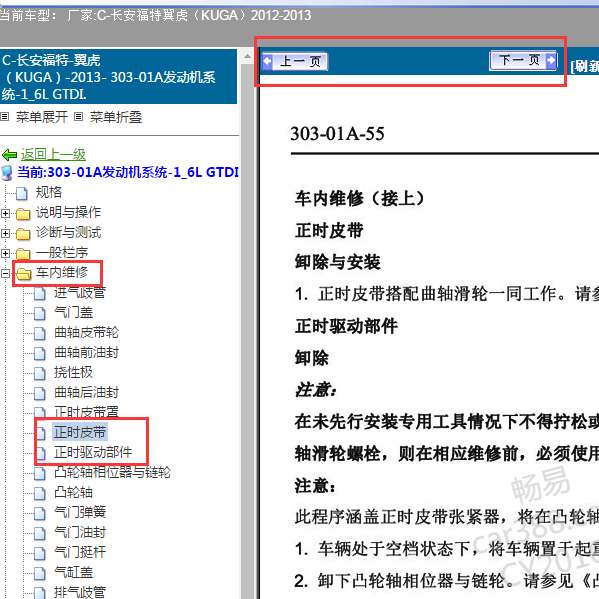Click document icon beside 气门油封
Screen dimensions: 599x599
(40, 533)
